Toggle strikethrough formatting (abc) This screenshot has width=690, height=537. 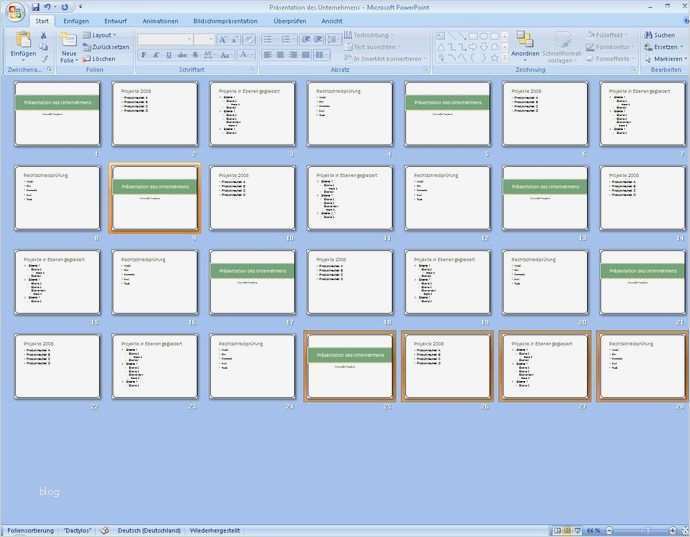pyautogui.click(x=182, y=55)
